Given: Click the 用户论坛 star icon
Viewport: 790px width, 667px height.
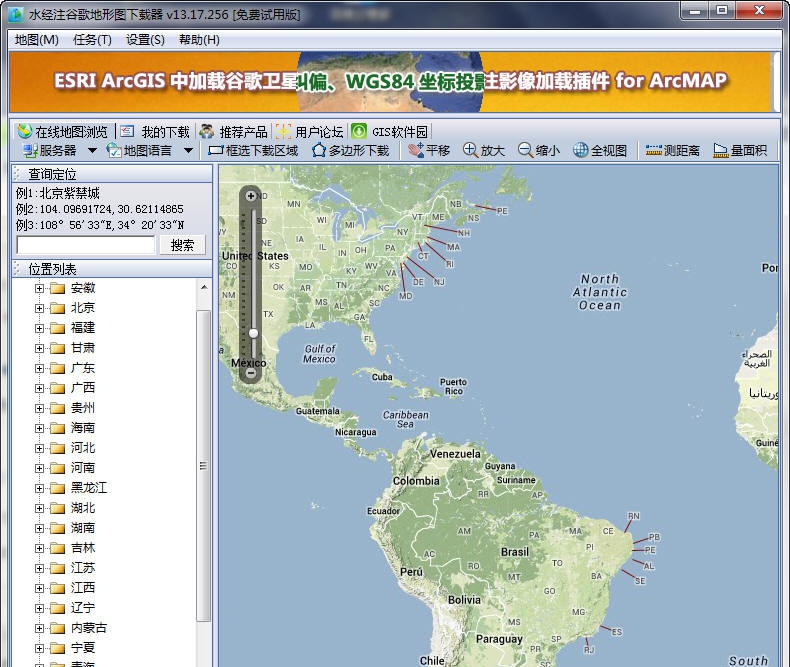Looking at the screenshot, I should click(x=283, y=131).
